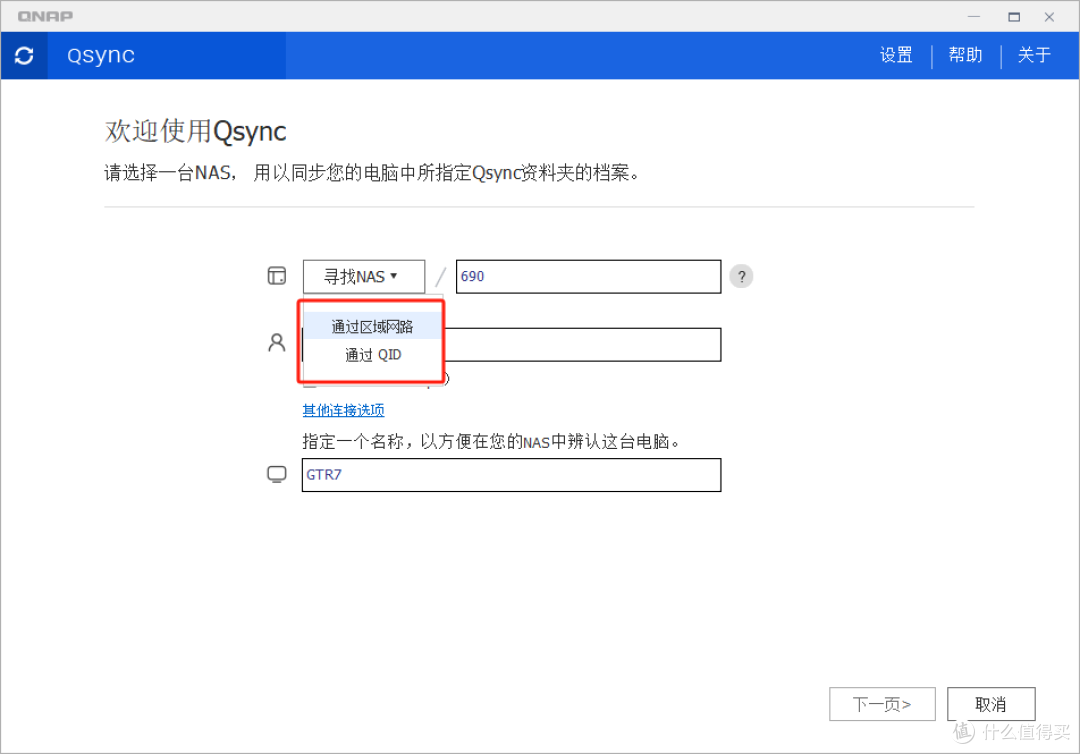
Task: Click the text 指定一个名称 description line
Action: (x=491, y=441)
